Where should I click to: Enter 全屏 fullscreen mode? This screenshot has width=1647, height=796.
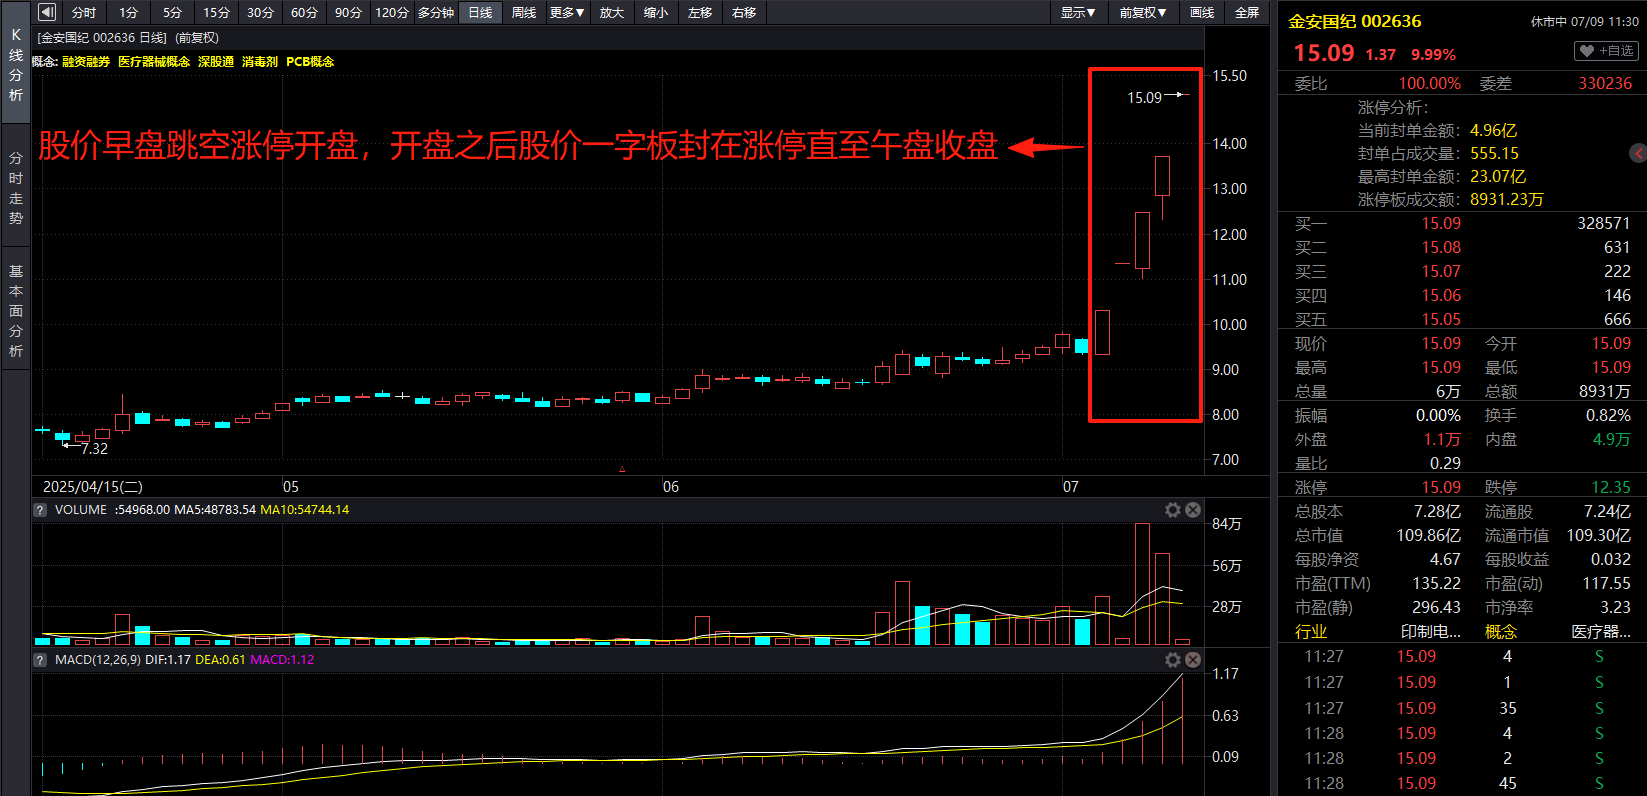1247,12
